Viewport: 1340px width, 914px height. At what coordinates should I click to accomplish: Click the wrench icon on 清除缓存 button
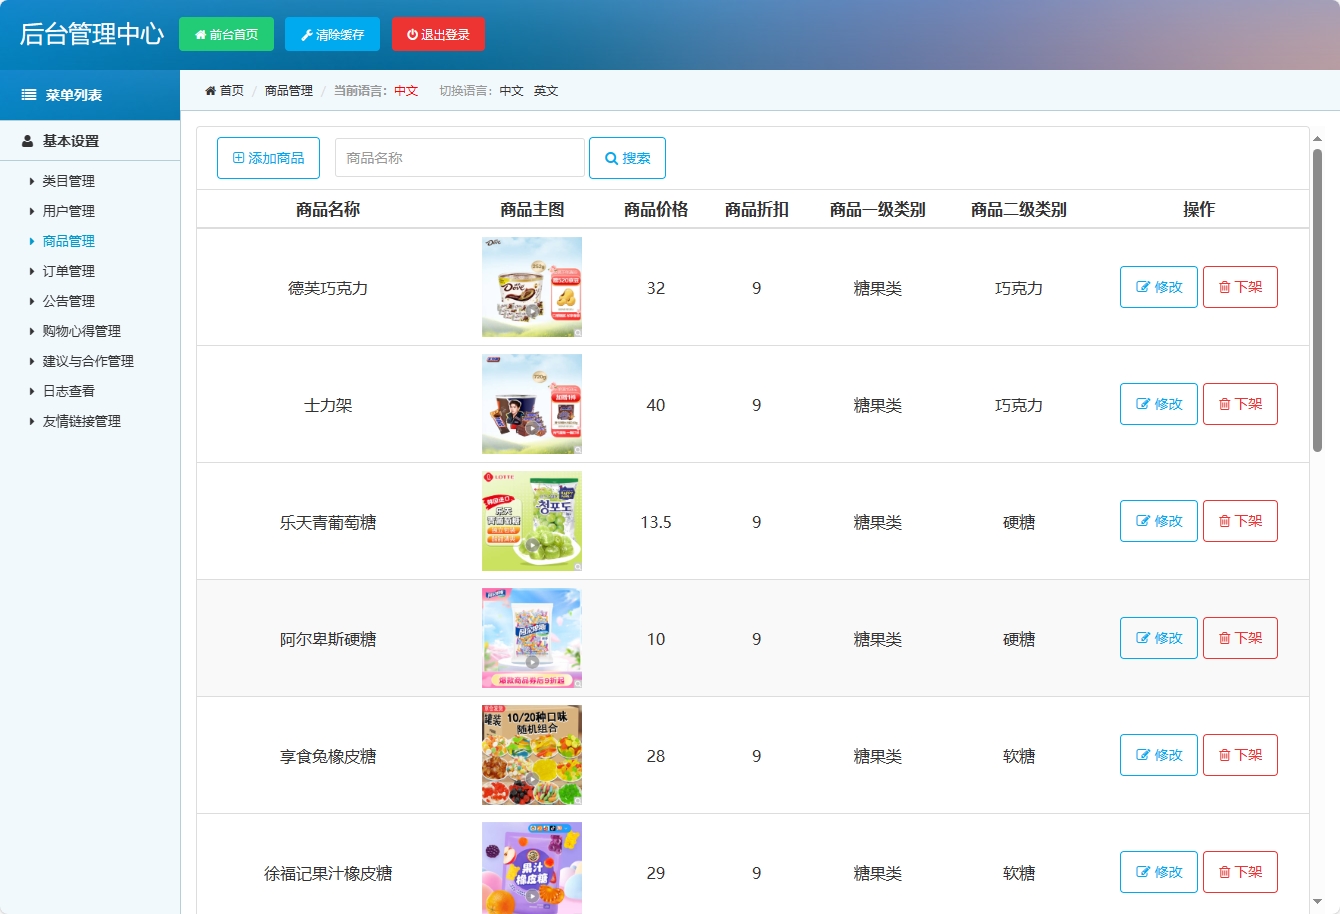pos(308,34)
